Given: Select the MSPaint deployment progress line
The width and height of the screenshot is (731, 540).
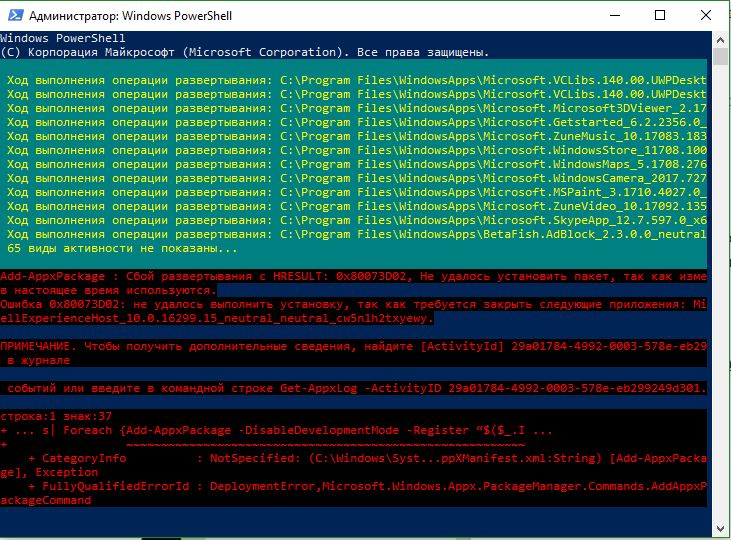Looking at the screenshot, I should [357, 192].
